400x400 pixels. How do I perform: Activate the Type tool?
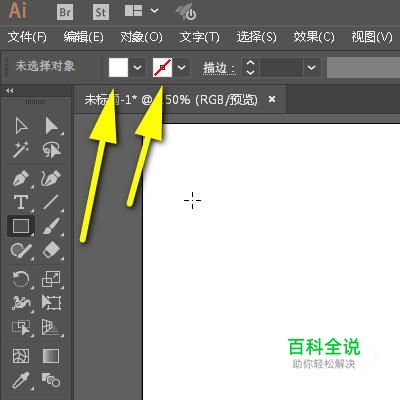pos(21,202)
